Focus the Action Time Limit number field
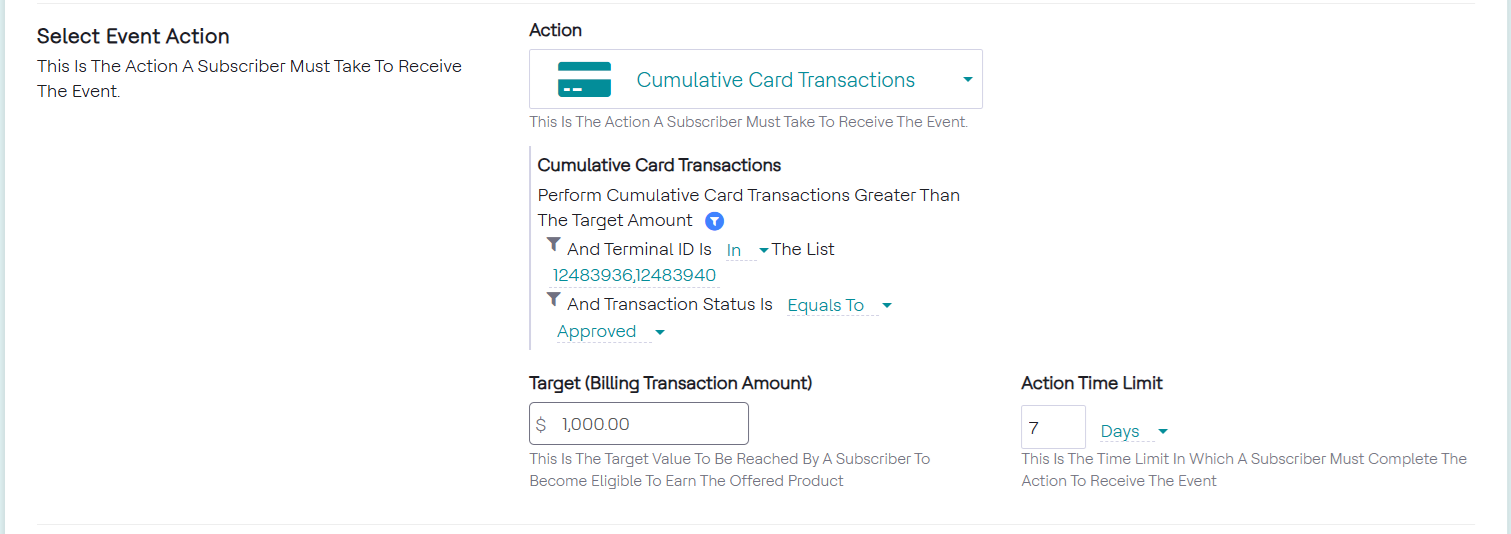 1052,428
